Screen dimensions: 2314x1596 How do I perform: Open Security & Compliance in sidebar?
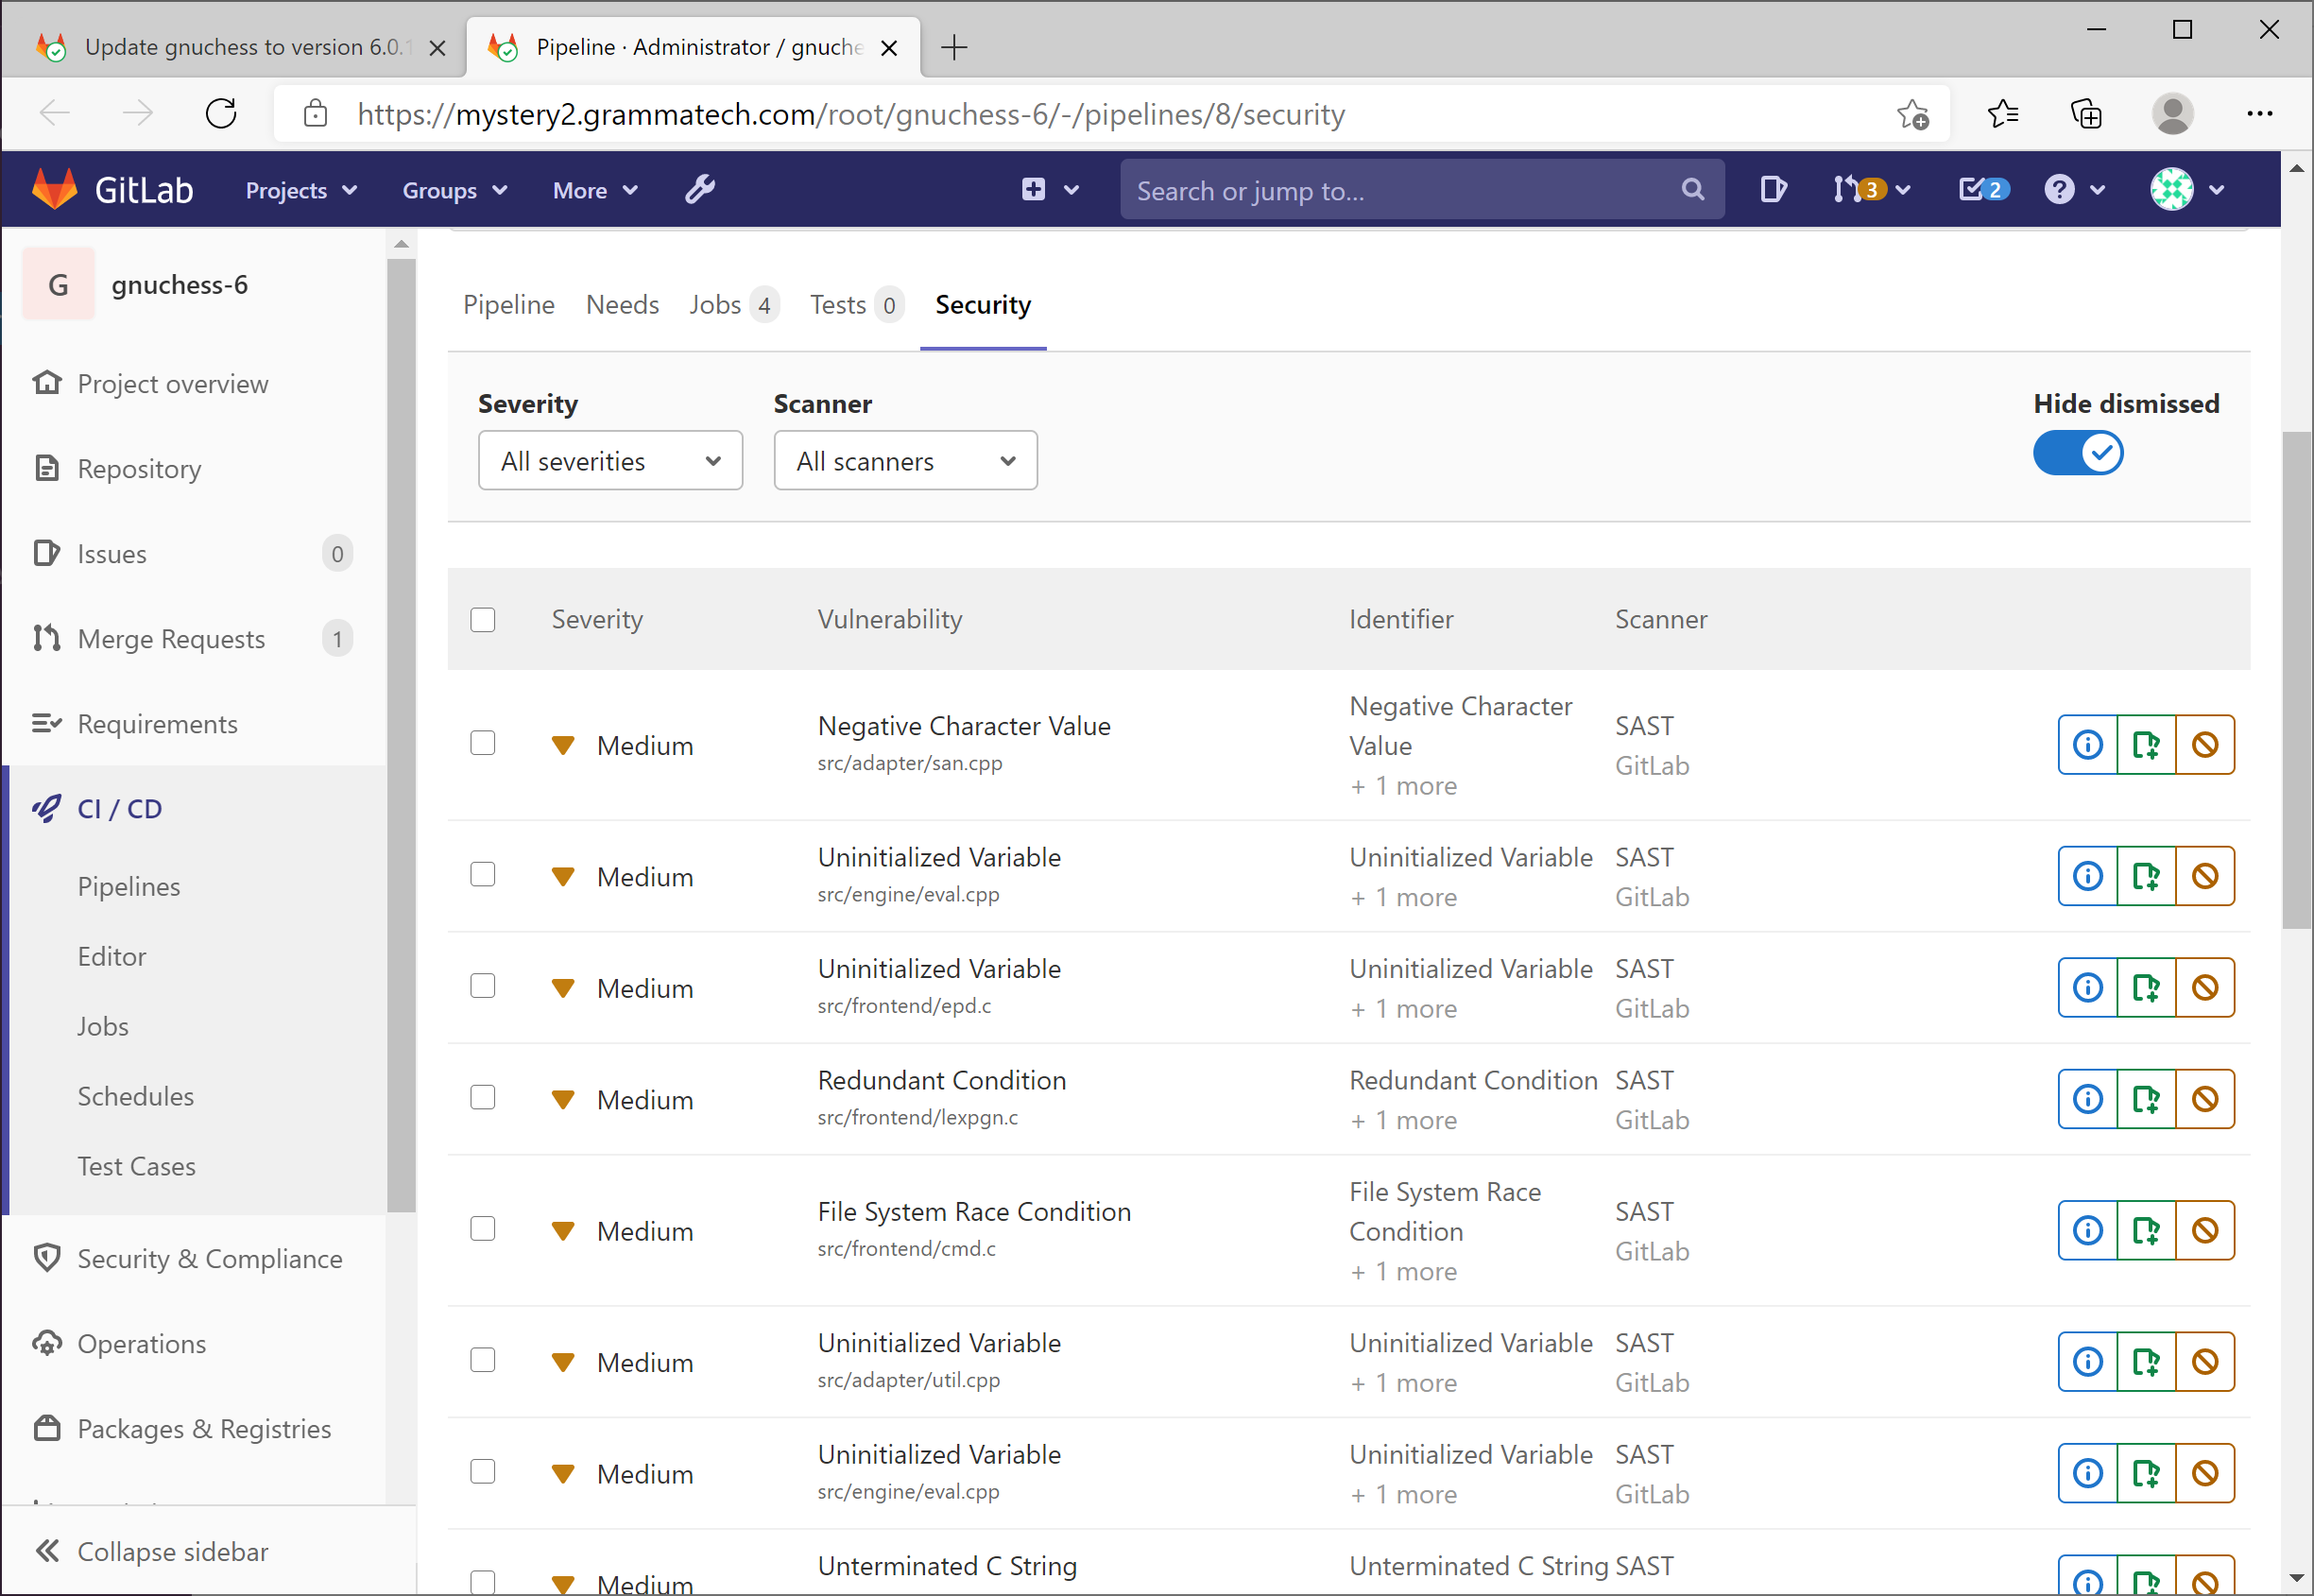[x=209, y=1259]
